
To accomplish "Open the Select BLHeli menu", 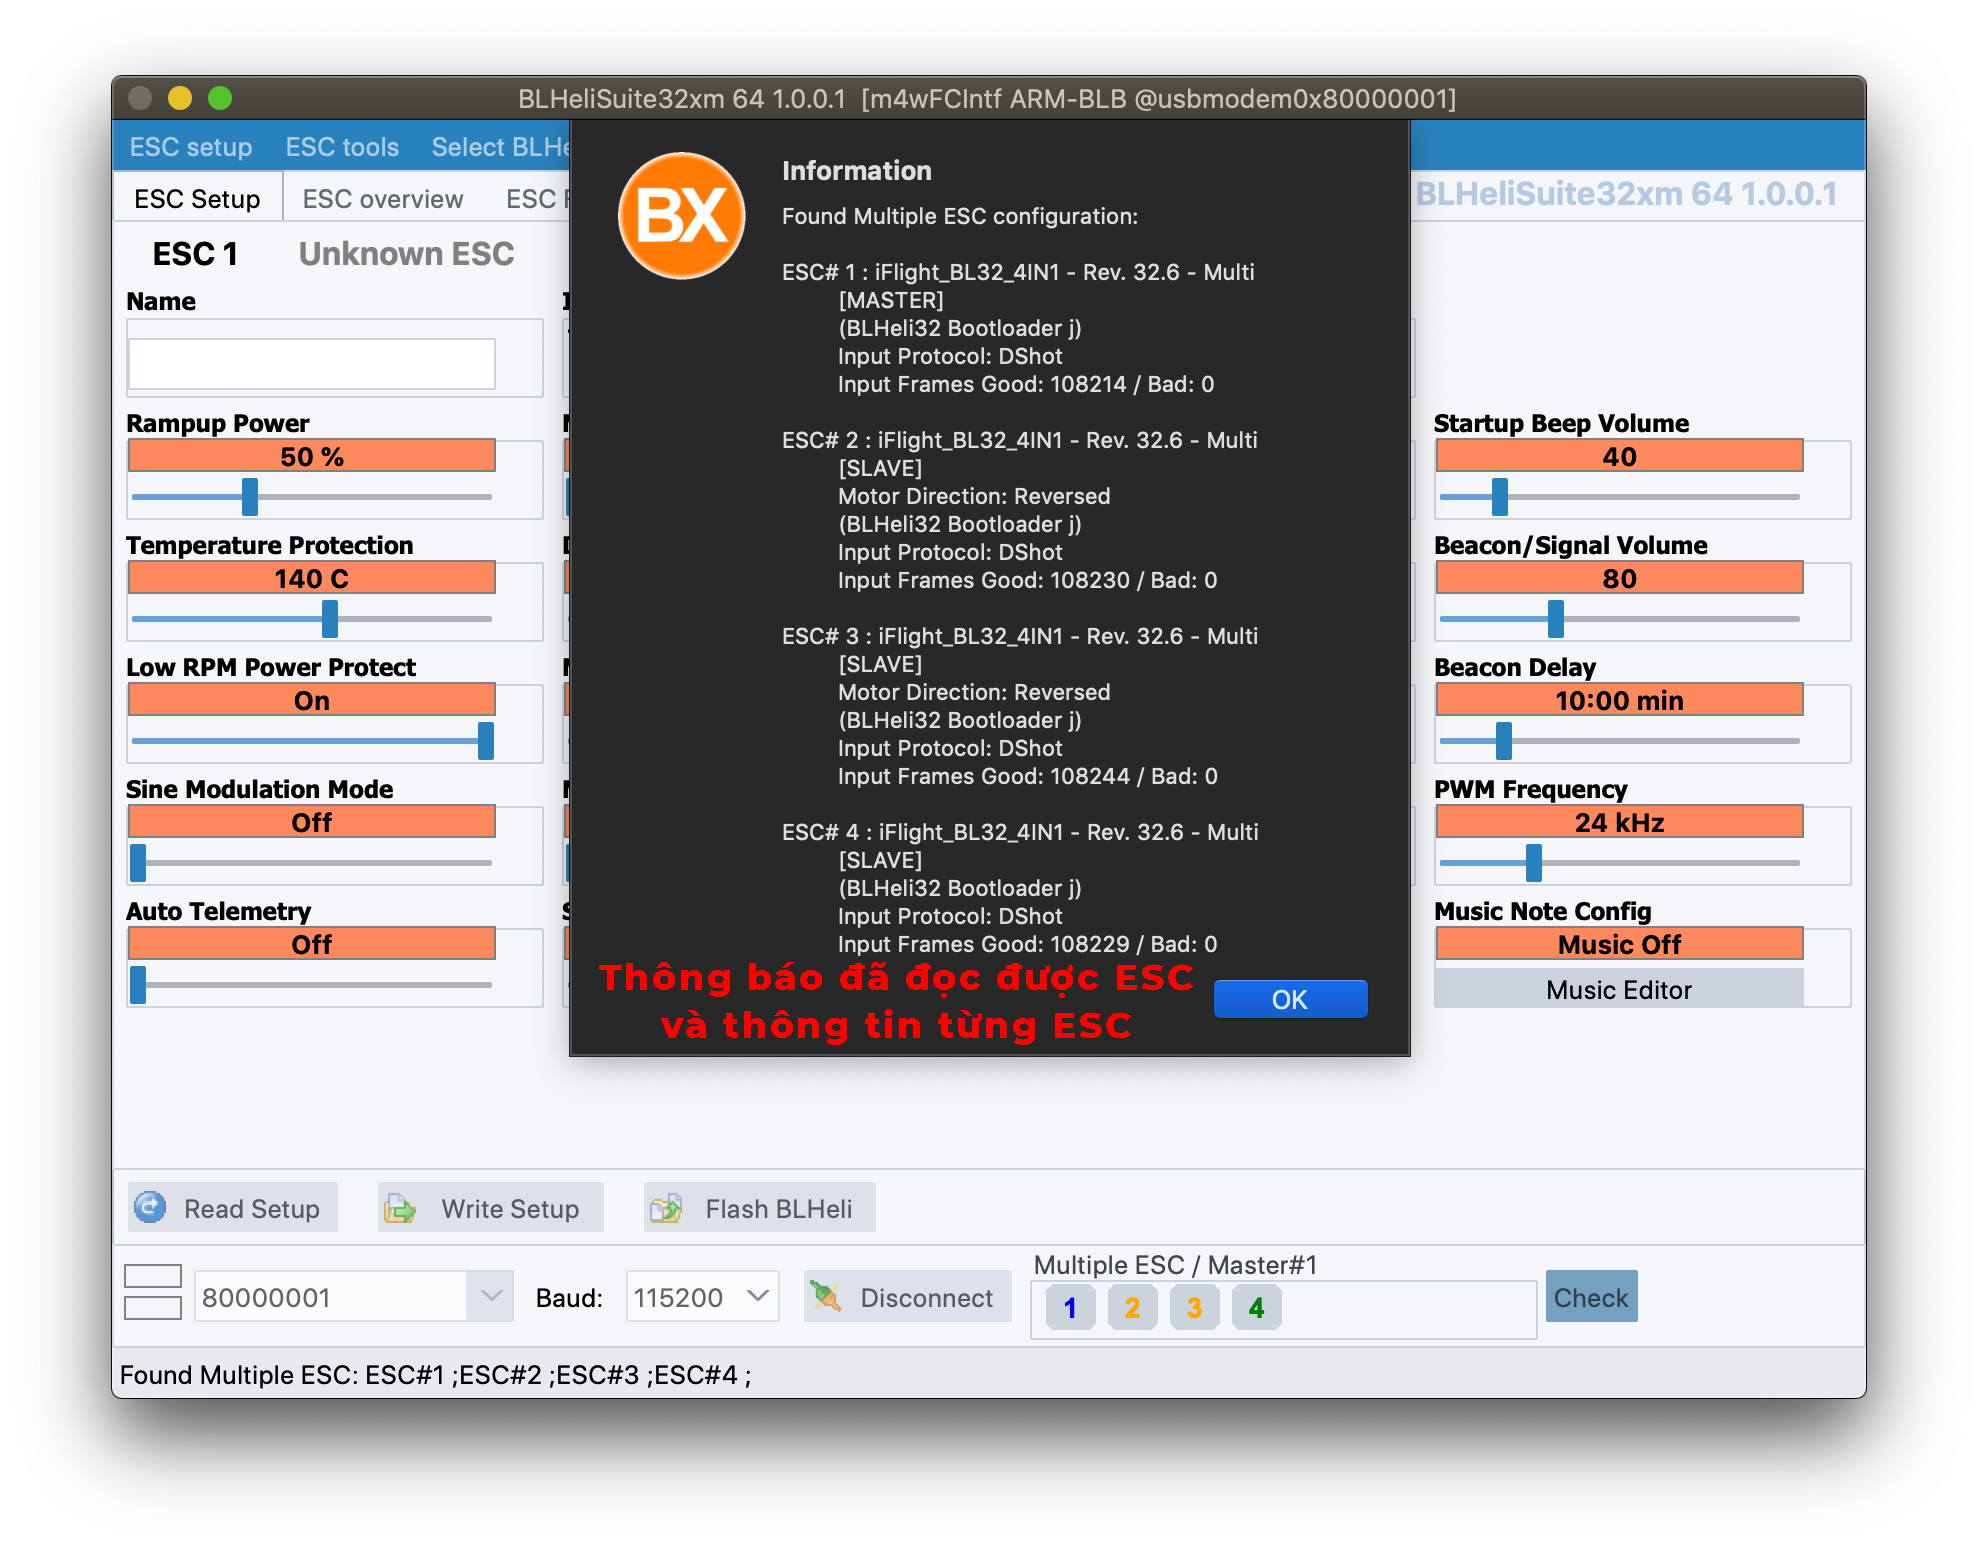I will tap(500, 147).
